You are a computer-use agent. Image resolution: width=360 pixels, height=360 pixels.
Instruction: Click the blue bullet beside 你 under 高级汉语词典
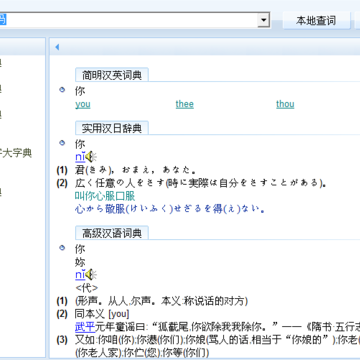coord(62,248)
